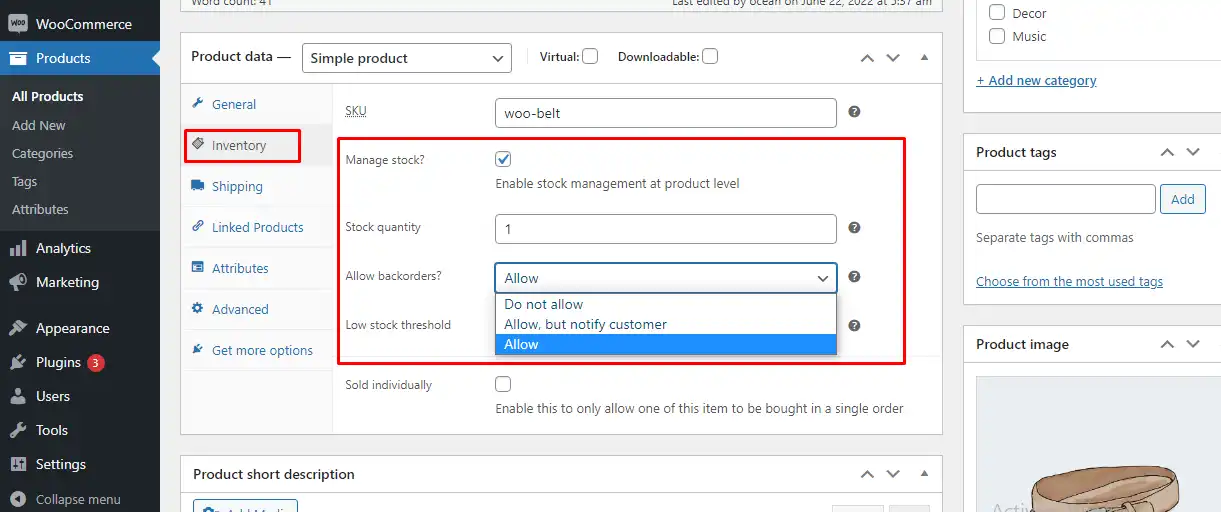This screenshot has height=512, width=1221.
Task: Click the General tab wrench icon
Action: click(198, 104)
